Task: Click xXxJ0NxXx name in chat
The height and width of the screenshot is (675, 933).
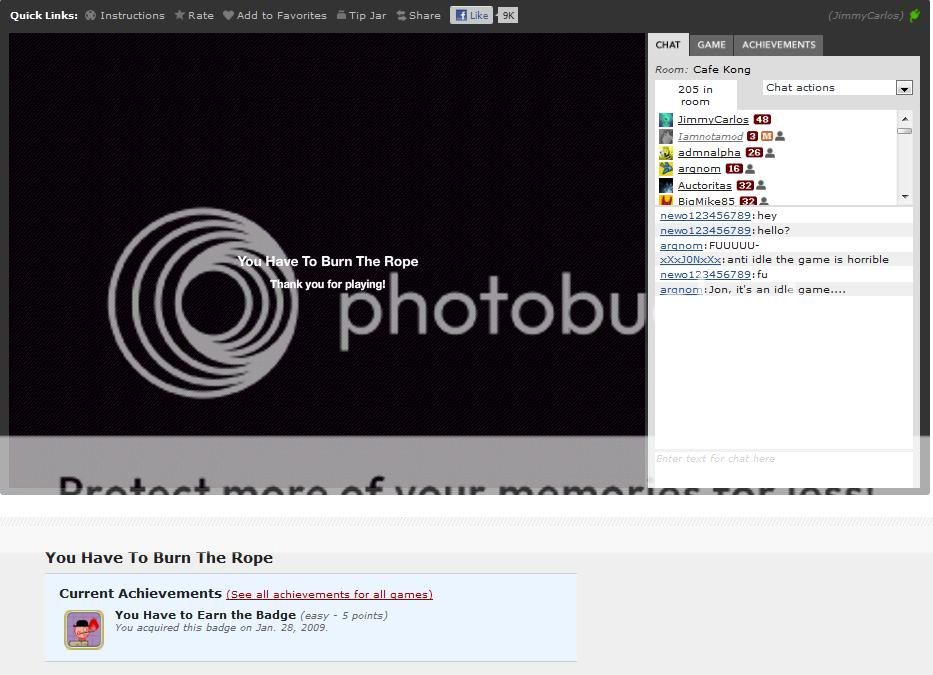Action: (x=690, y=260)
